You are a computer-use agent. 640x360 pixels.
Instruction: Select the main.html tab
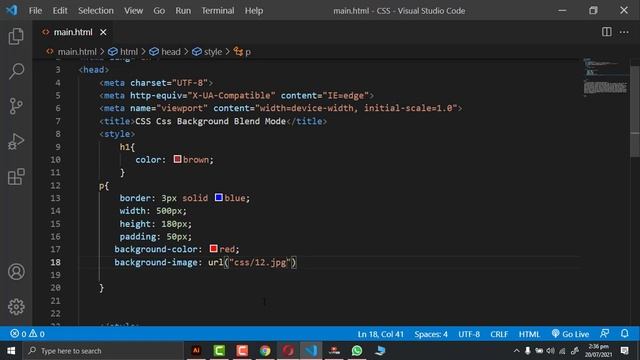tap(73, 32)
